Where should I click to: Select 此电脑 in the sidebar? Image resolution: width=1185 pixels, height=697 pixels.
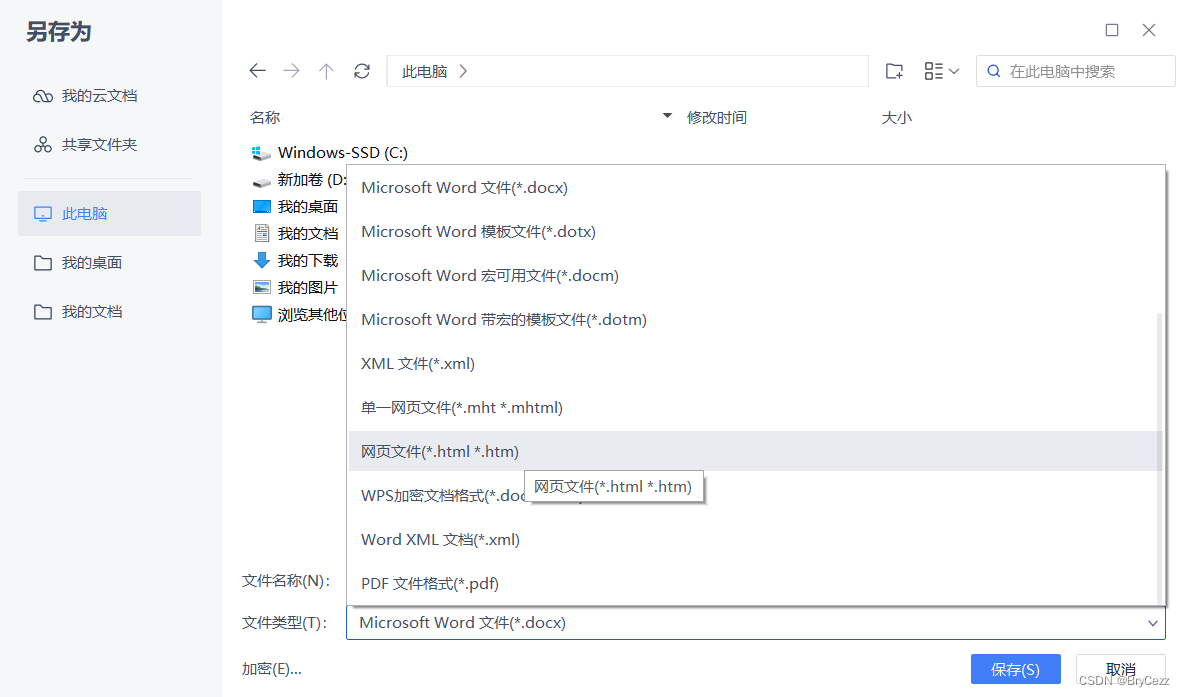click(110, 213)
